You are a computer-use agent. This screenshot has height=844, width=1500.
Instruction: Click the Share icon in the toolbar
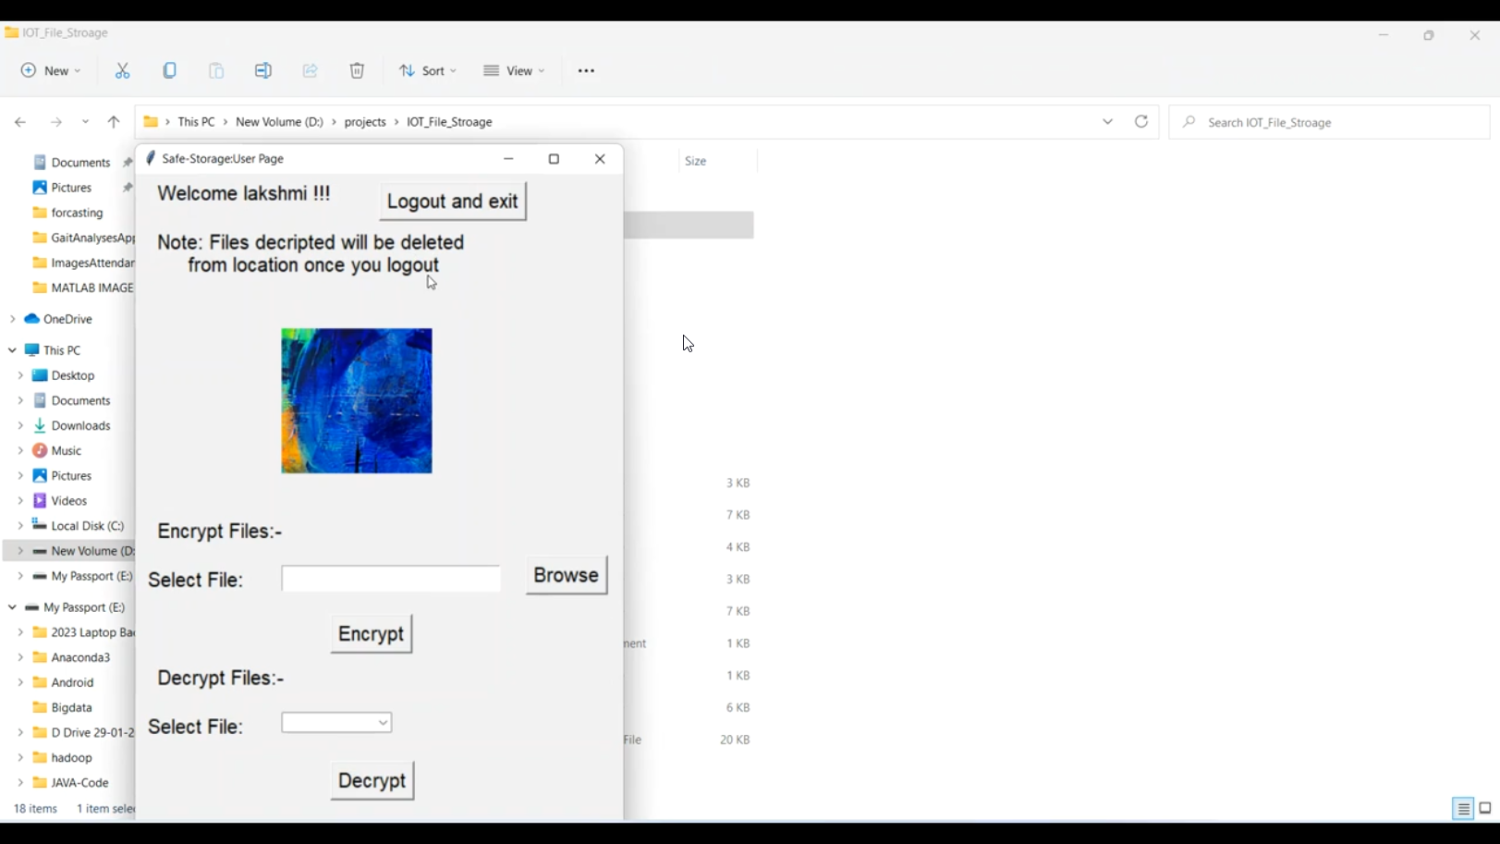click(x=310, y=70)
